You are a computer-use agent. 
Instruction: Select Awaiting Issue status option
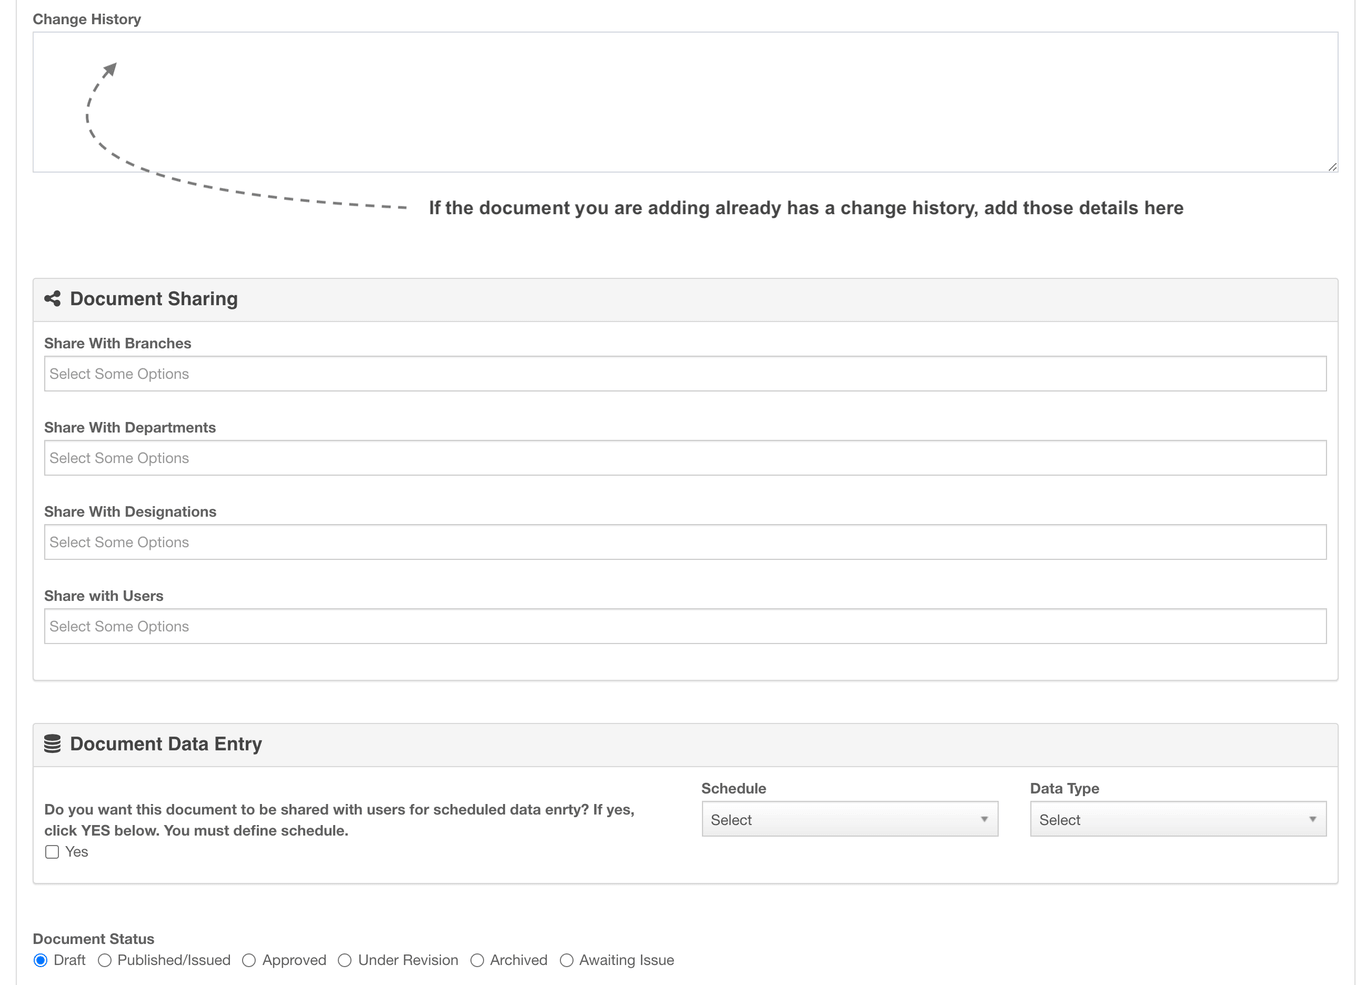567,960
